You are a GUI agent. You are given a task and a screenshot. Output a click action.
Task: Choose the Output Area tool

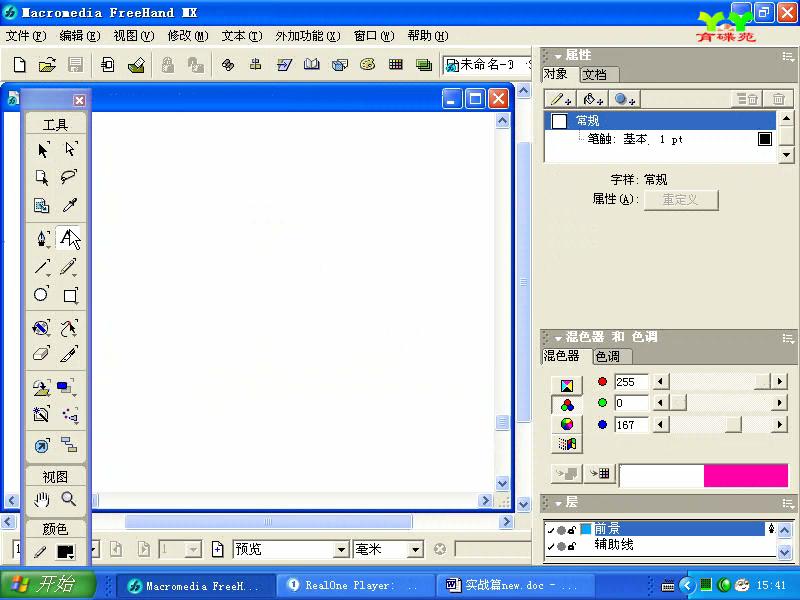[x=41, y=205]
